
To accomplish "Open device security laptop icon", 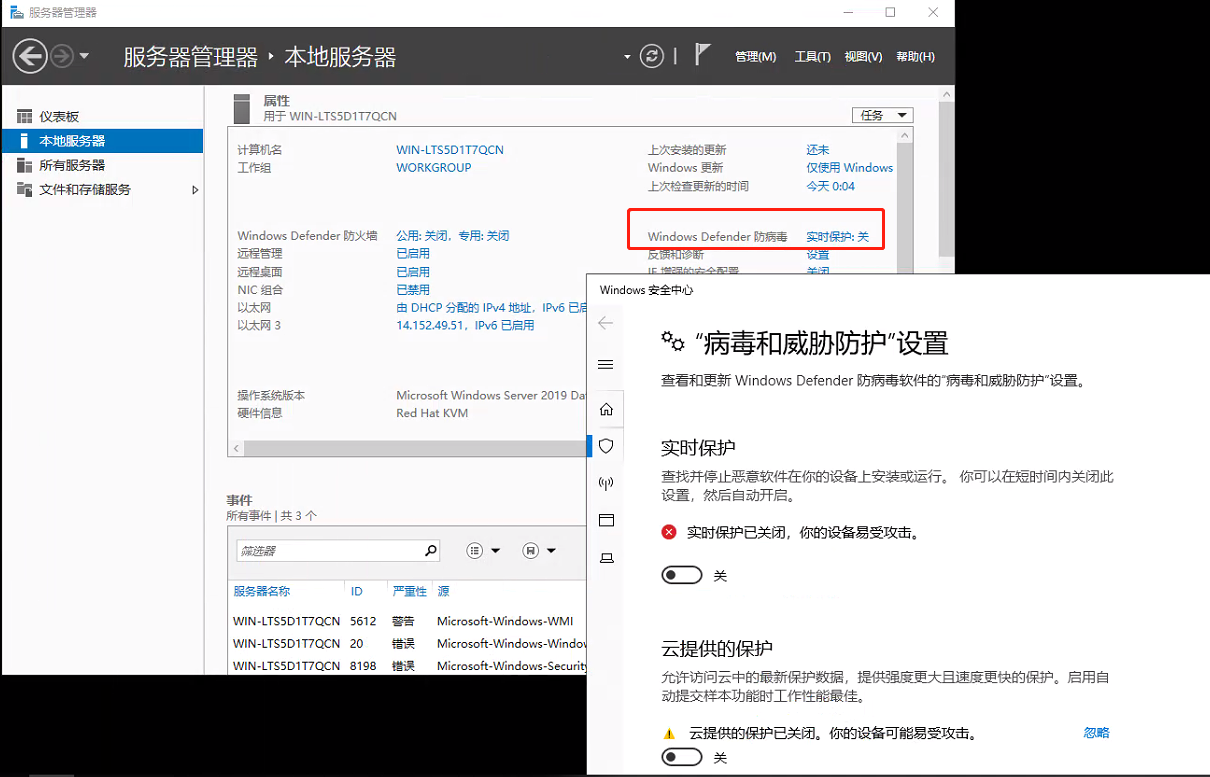I will (605, 558).
